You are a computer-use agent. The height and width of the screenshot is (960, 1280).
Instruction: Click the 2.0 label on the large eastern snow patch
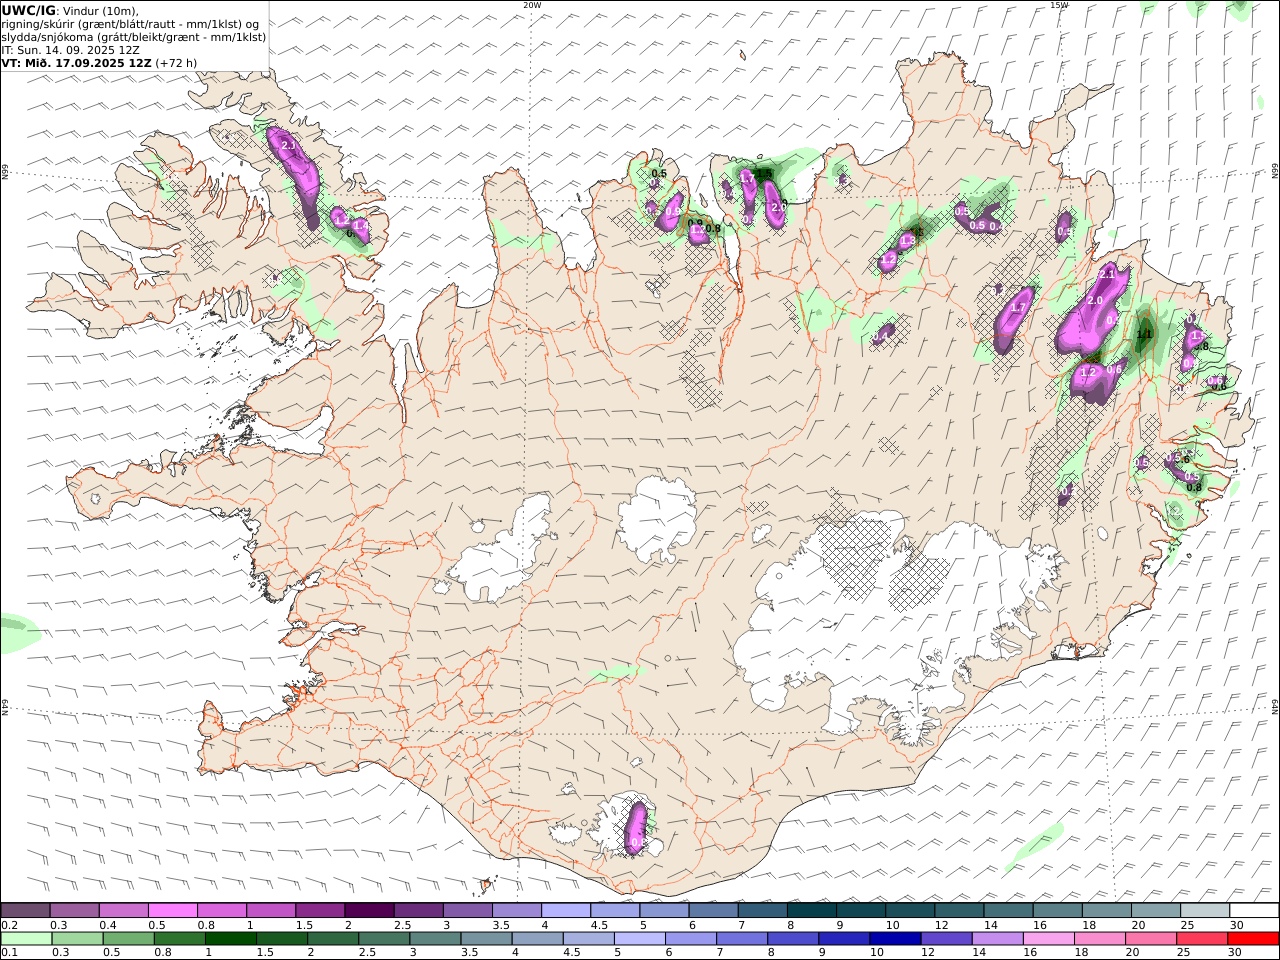coord(1094,300)
